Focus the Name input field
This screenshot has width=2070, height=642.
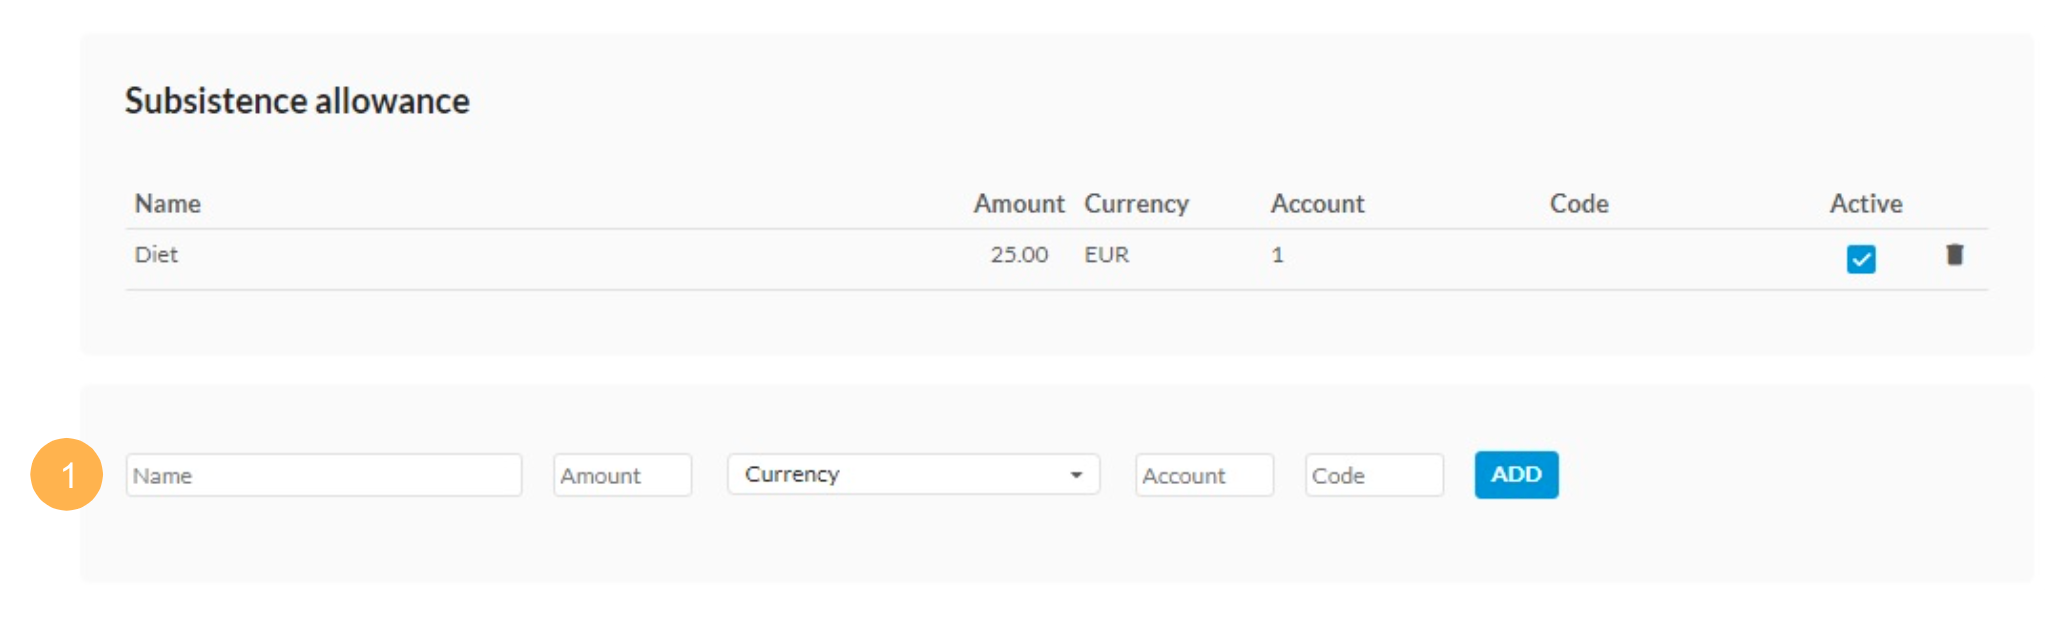click(x=323, y=475)
